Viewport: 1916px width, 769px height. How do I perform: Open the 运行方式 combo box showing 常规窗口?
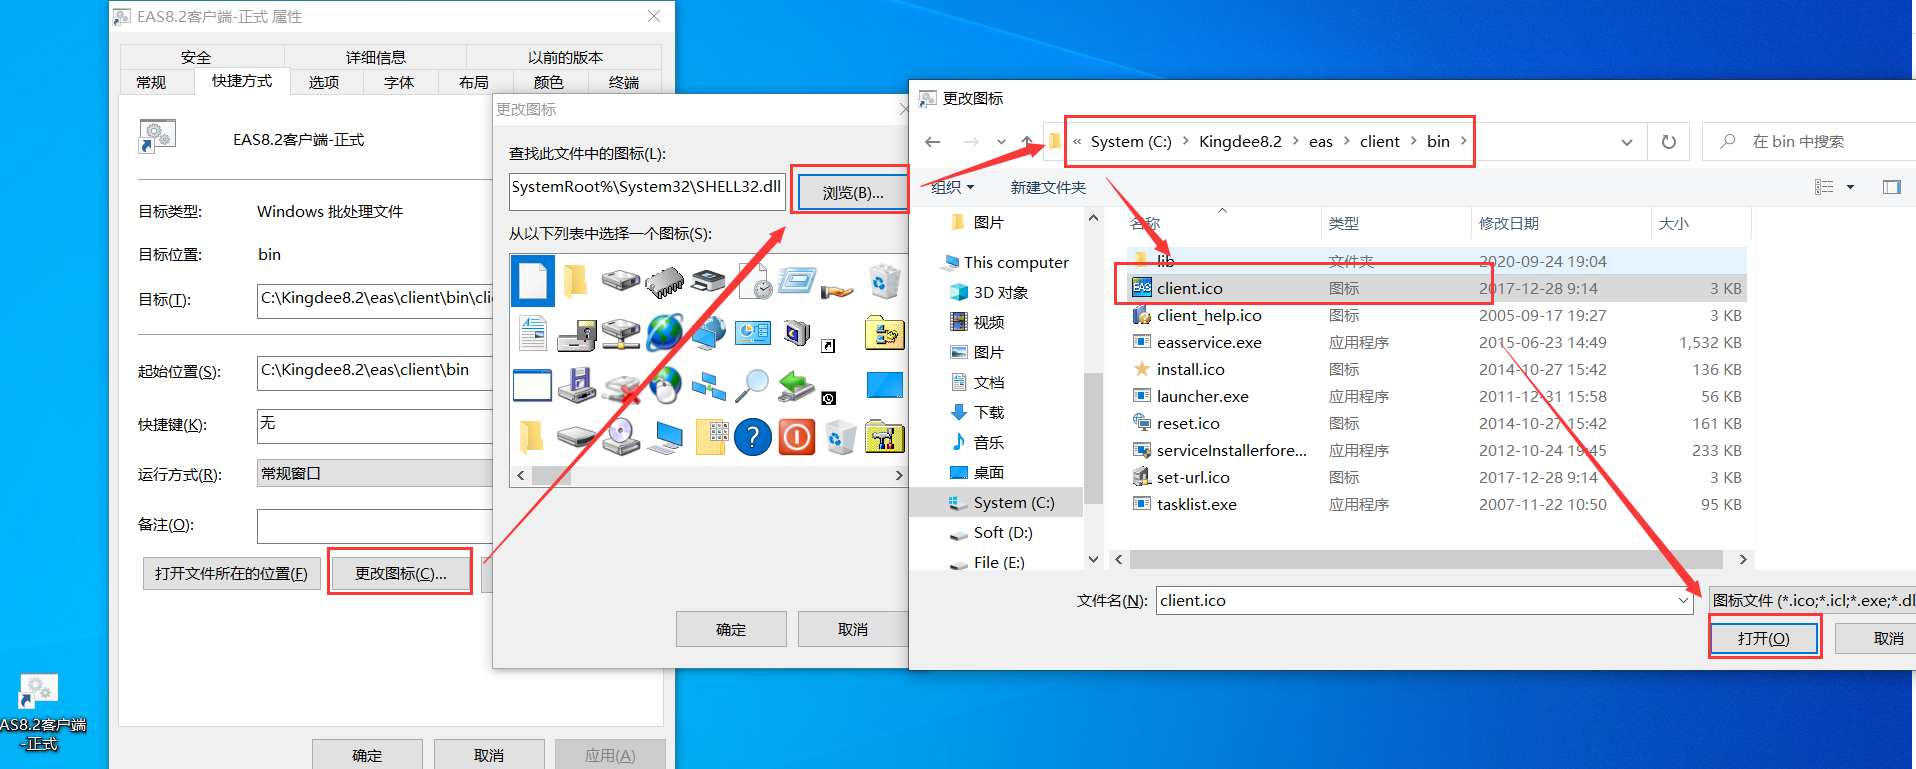tap(375, 474)
